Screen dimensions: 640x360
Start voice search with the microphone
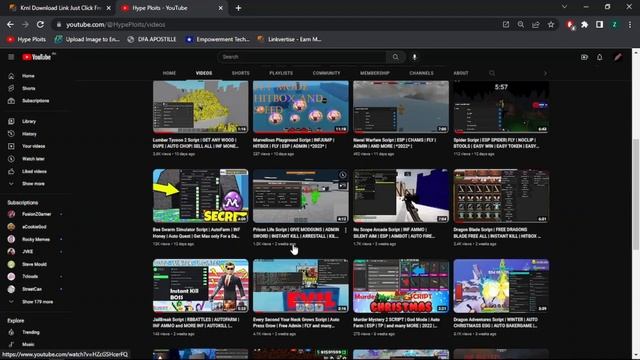tap(414, 57)
